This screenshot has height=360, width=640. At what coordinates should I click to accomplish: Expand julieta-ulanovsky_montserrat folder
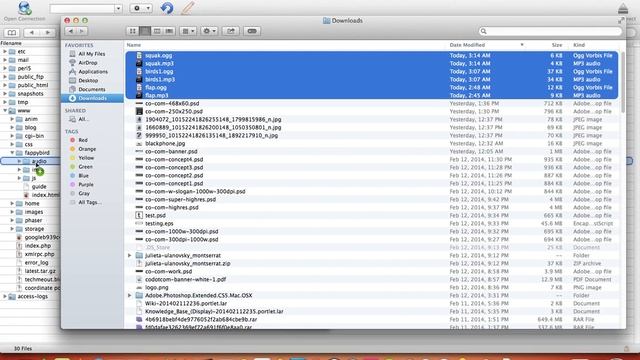[x=130, y=256]
